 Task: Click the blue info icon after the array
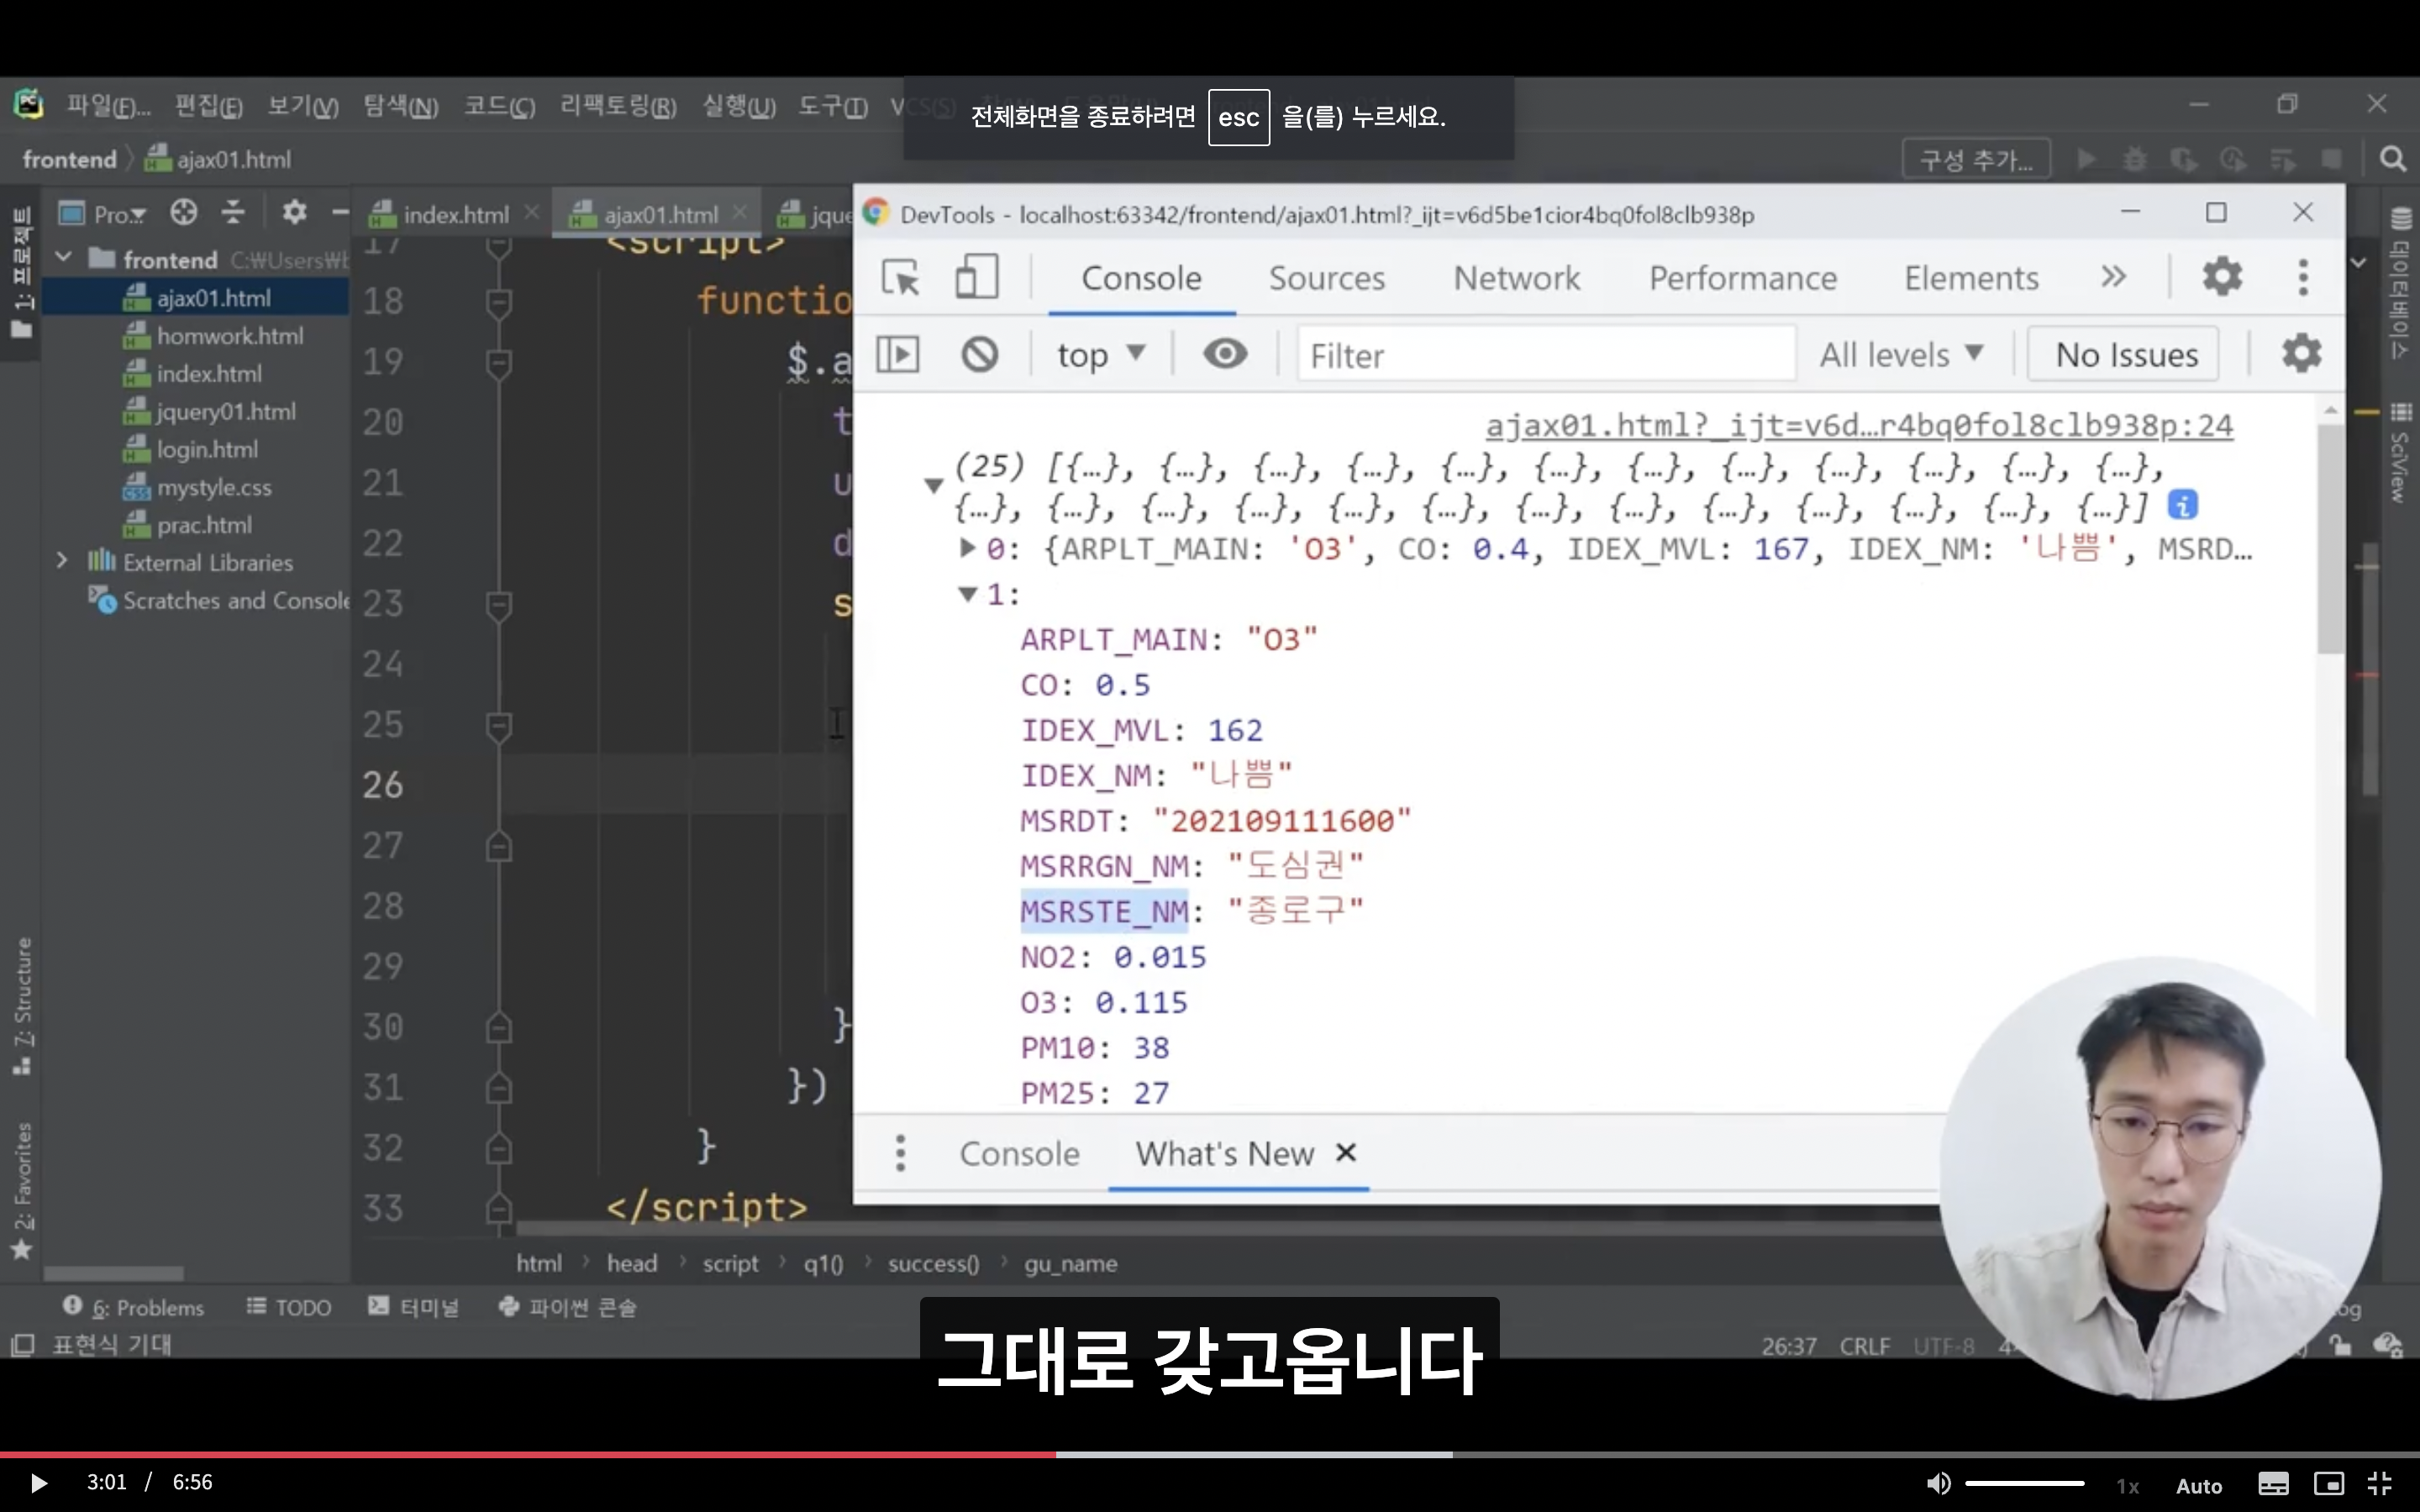(x=2182, y=505)
